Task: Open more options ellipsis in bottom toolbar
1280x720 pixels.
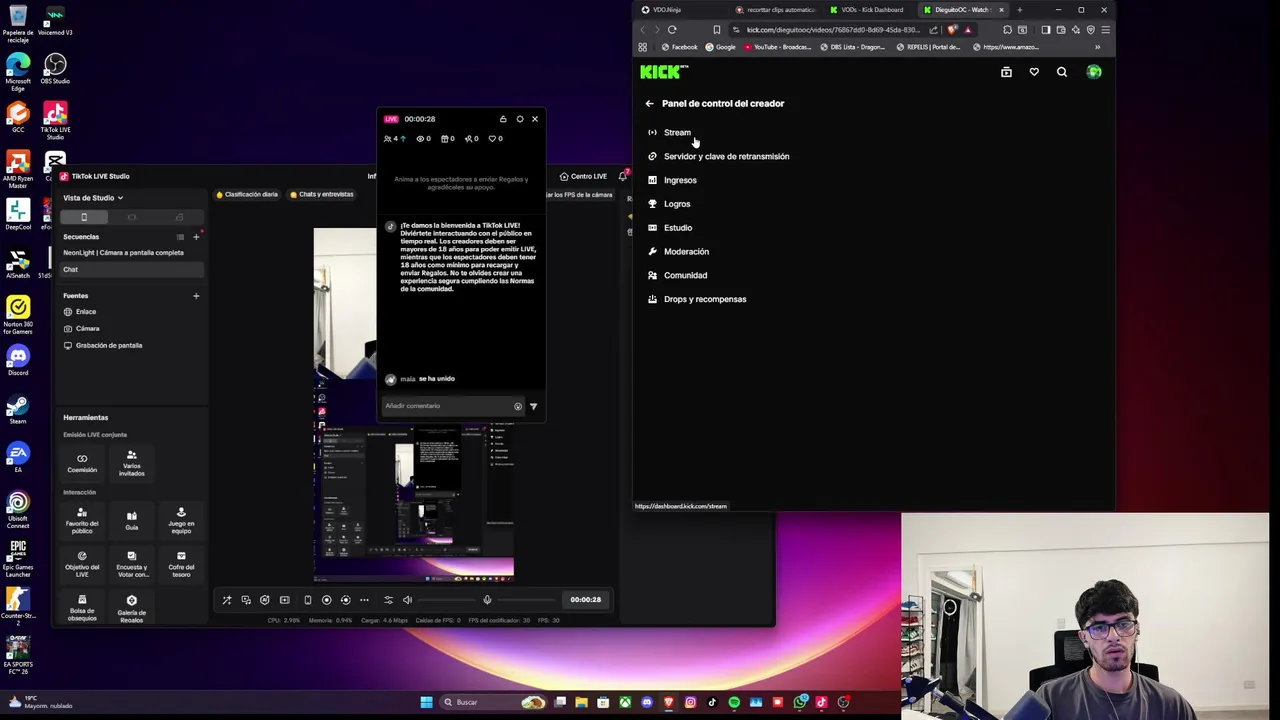Action: 364,600
